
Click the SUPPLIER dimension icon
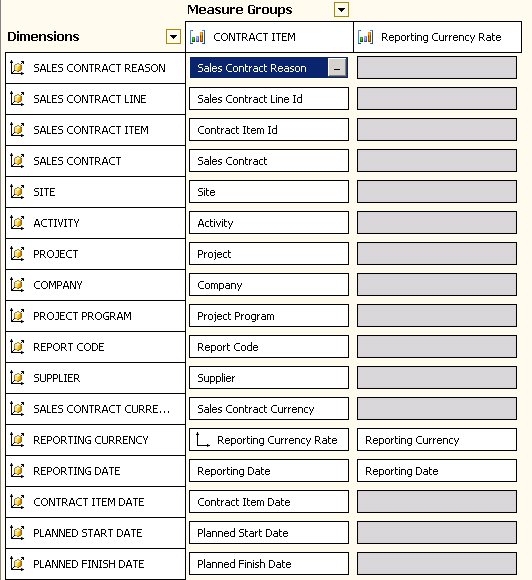[17, 378]
